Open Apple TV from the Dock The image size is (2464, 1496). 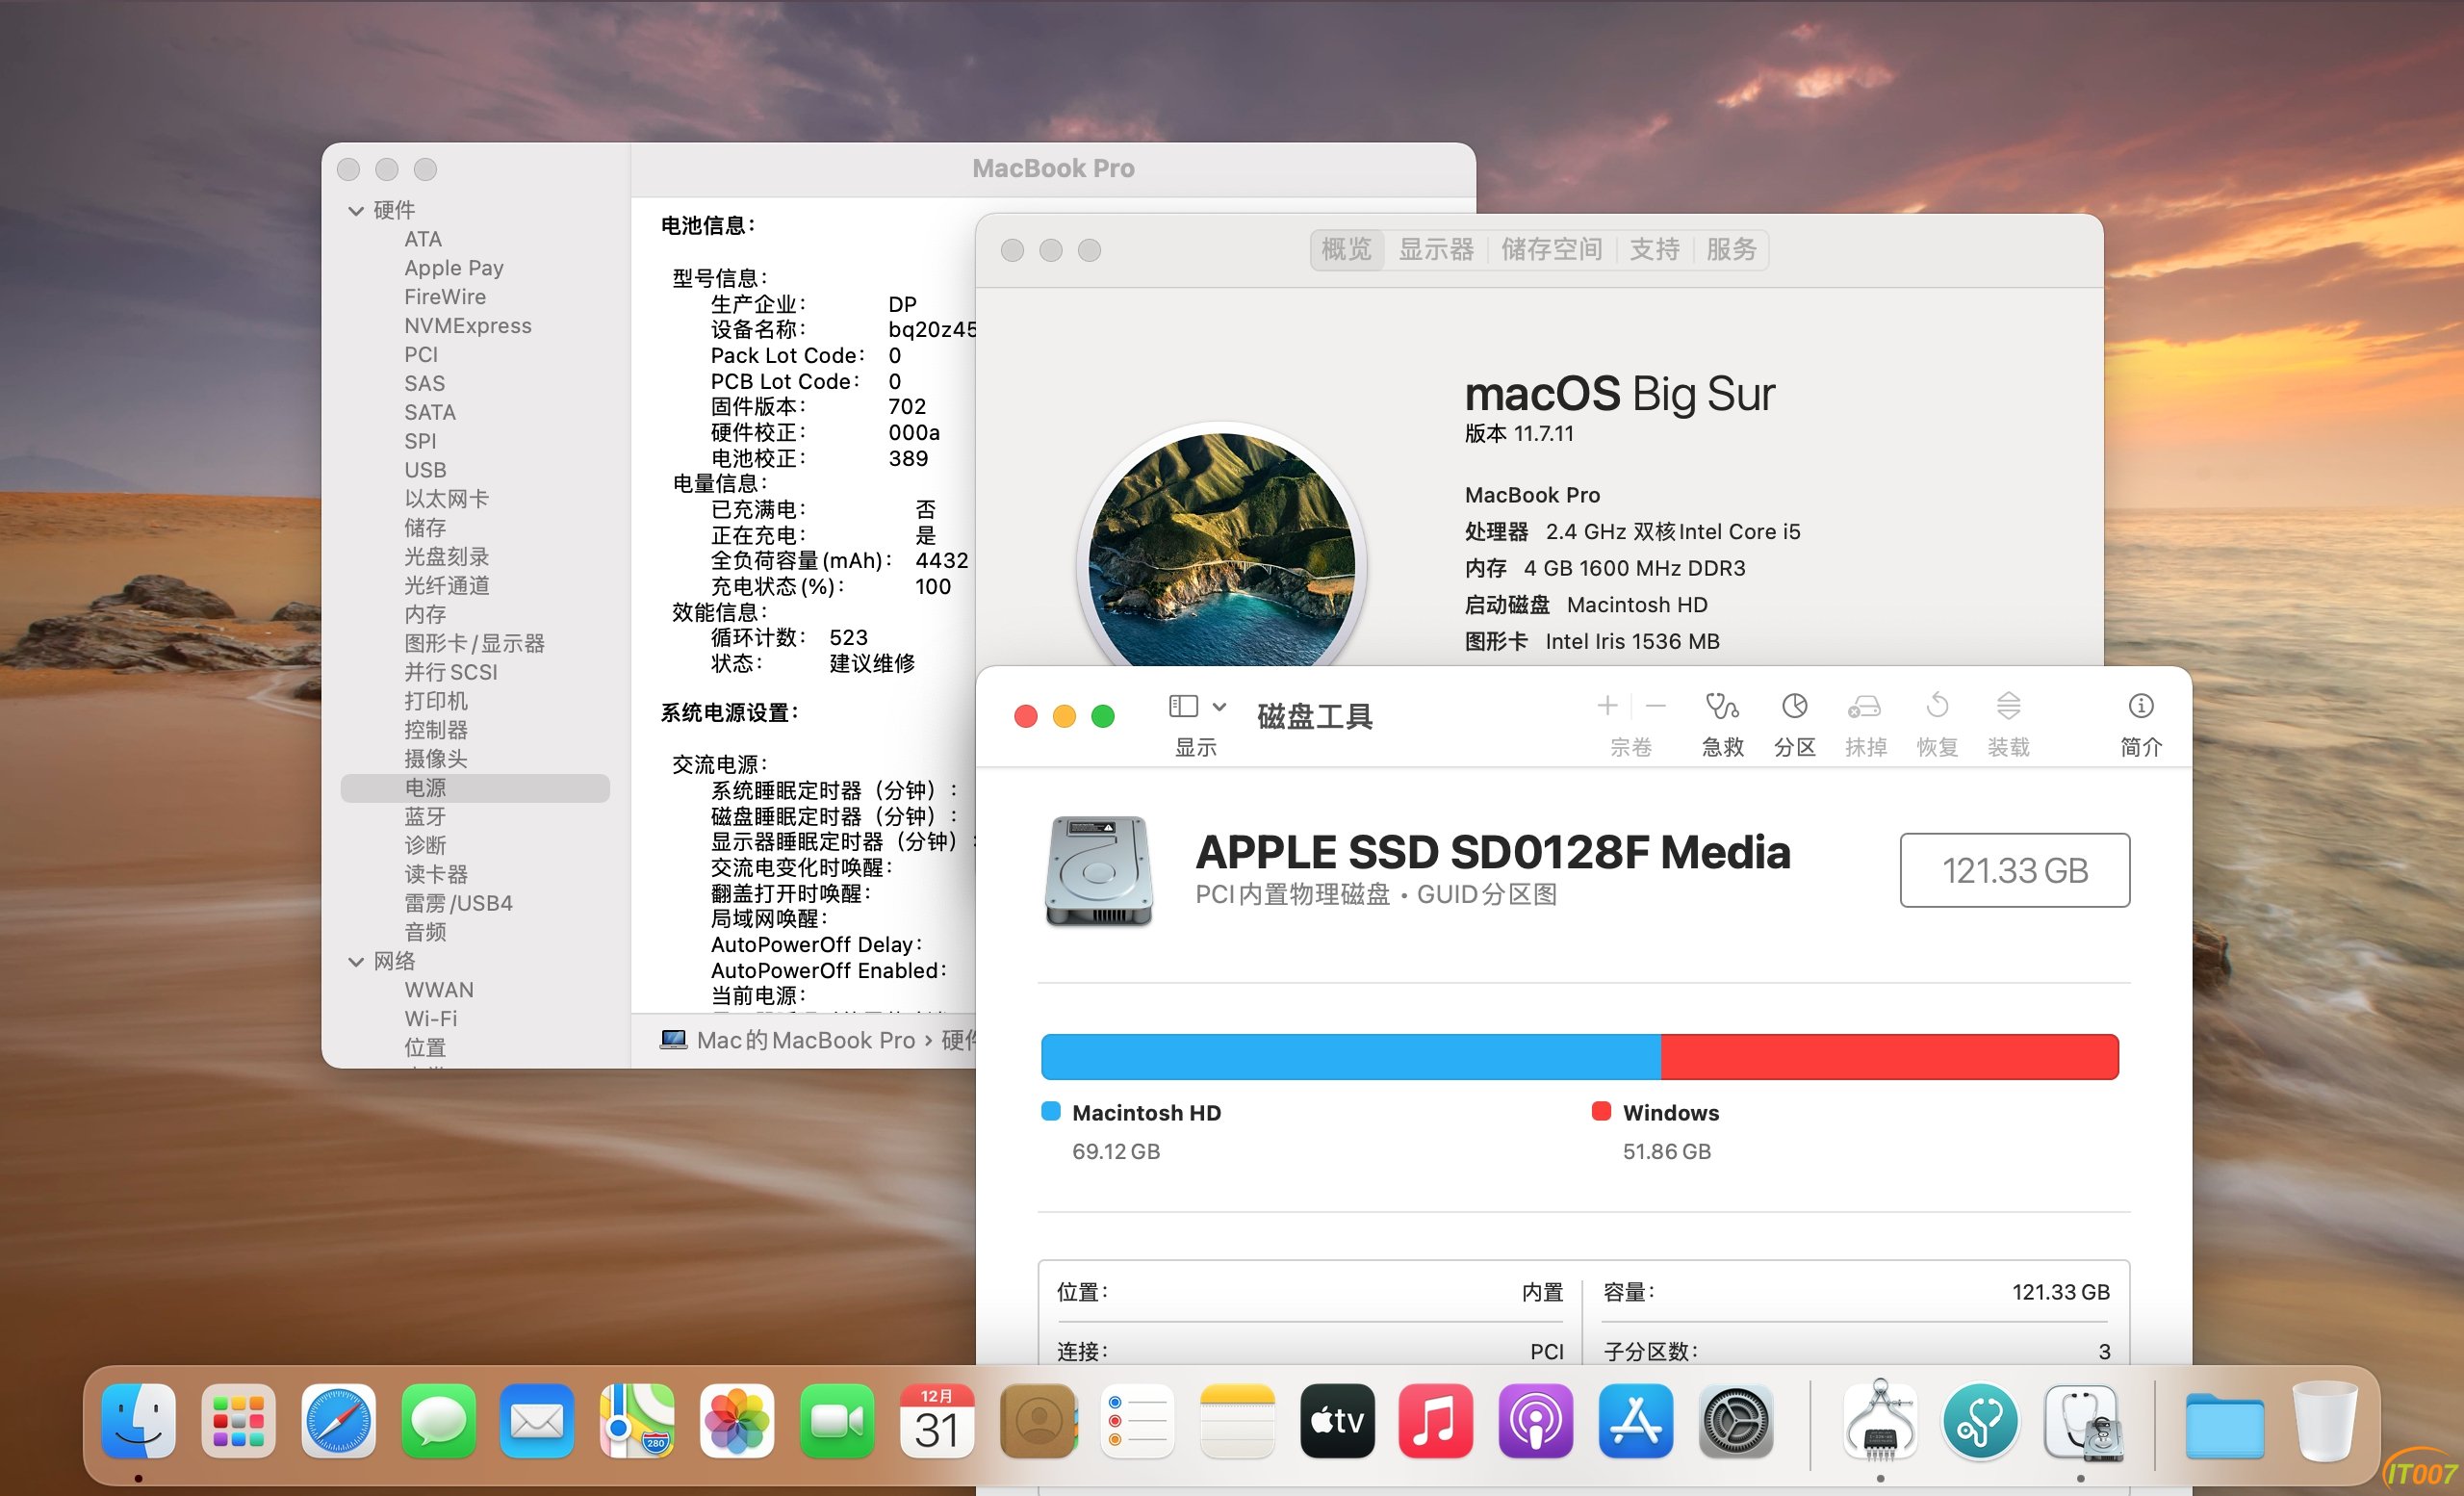tap(1337, 1421)
